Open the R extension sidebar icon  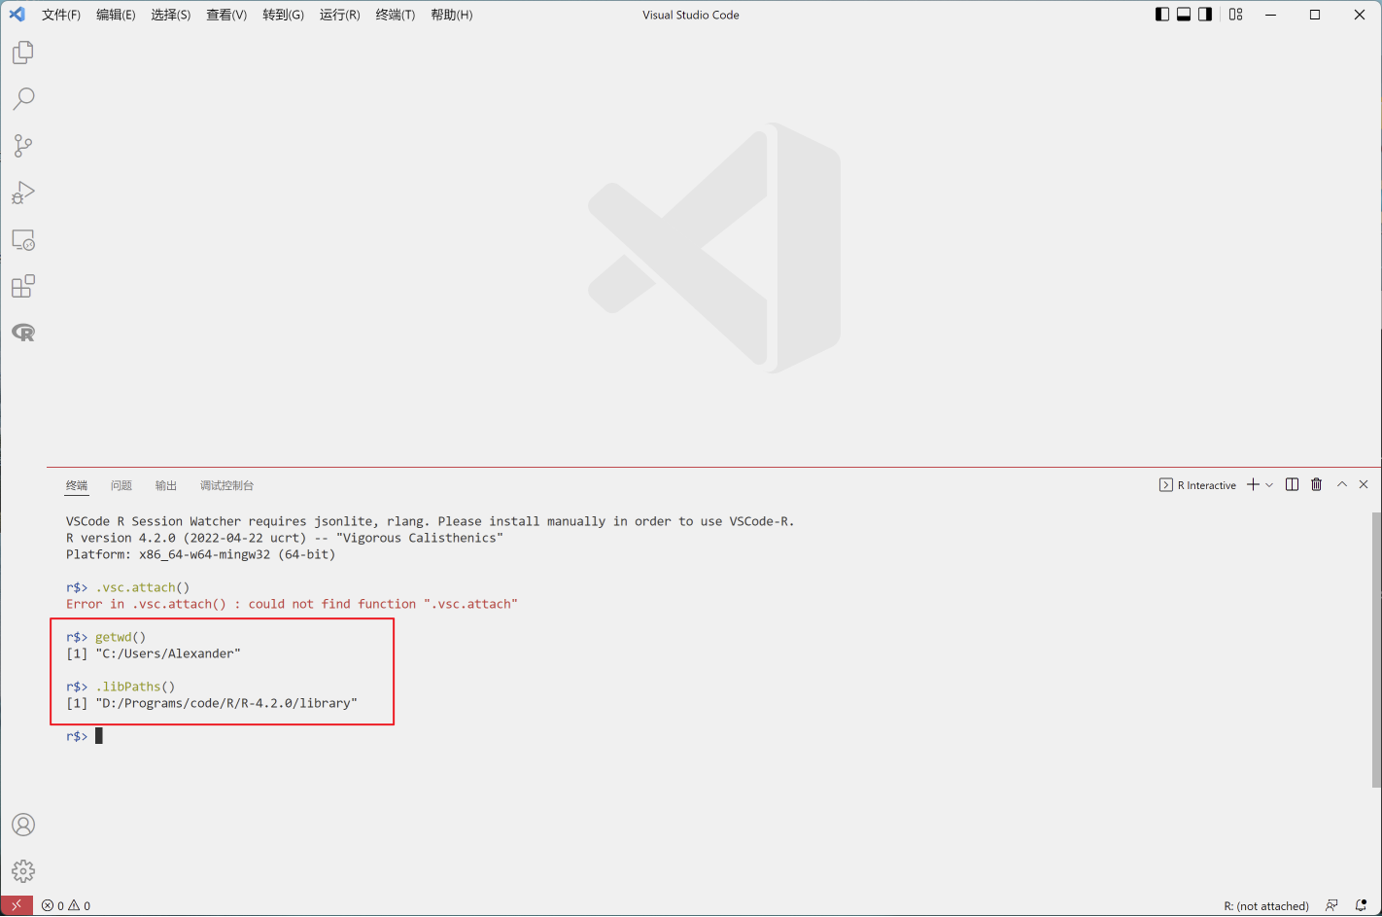point(23,332)
